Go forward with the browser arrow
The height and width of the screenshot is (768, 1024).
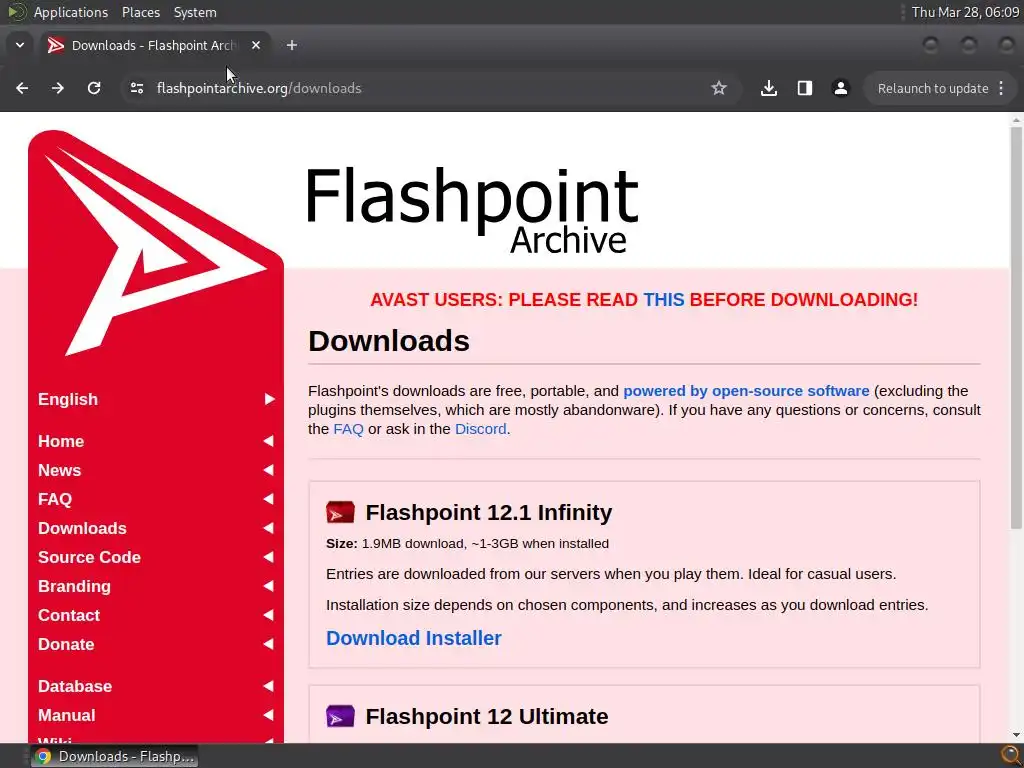pos(58,88)
